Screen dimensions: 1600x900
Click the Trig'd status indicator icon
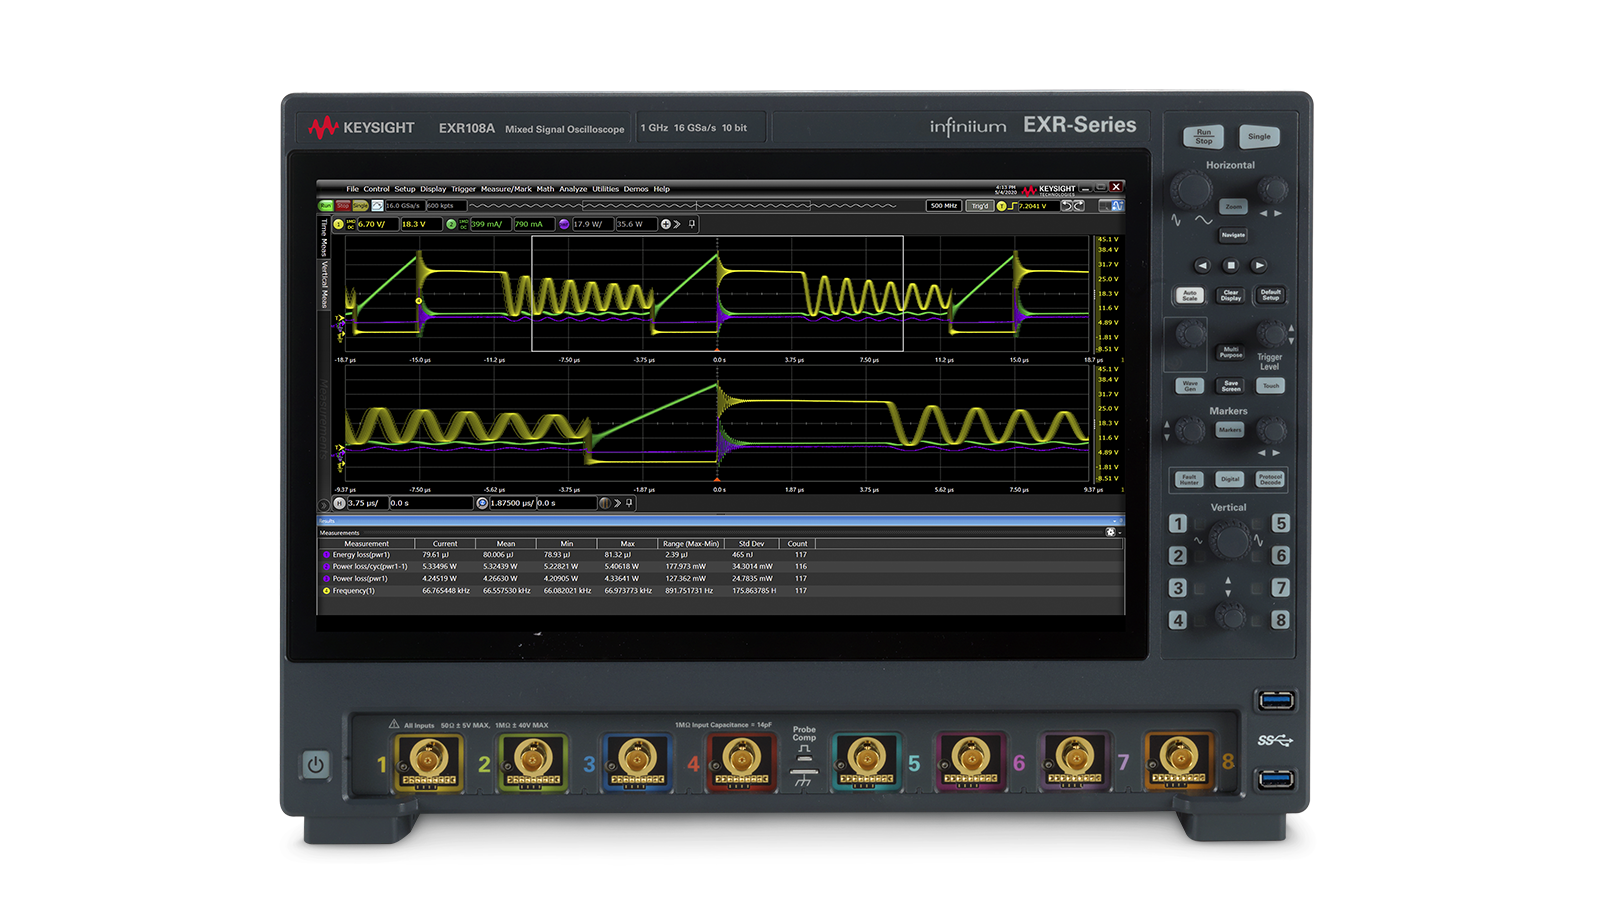tap(980, 204)
